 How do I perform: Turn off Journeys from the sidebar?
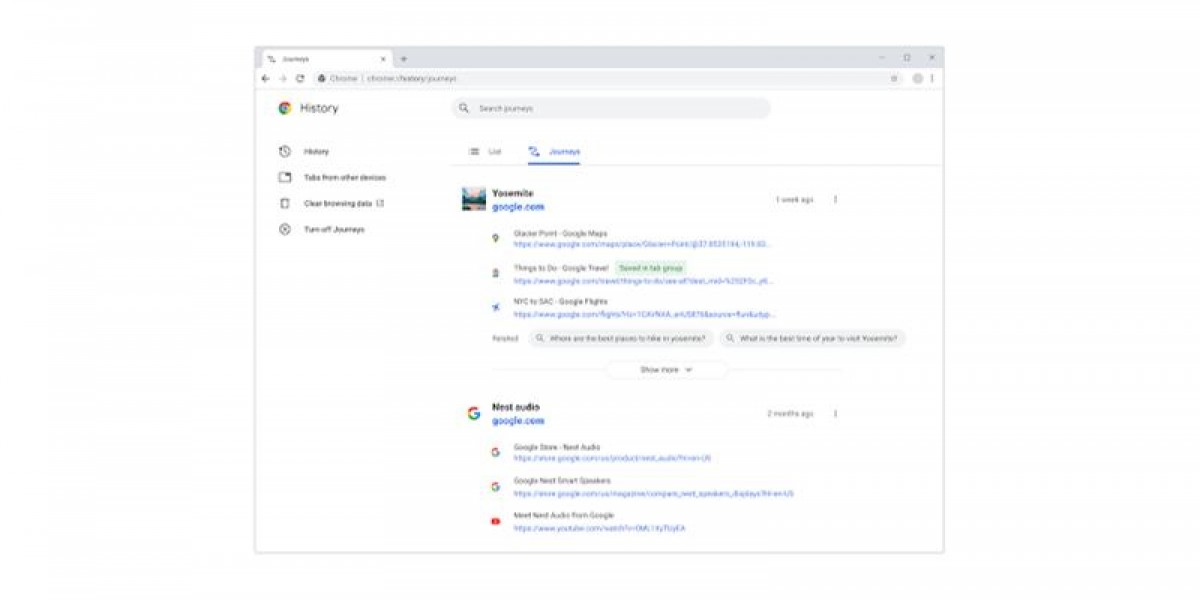pyautogui.click(x=334, y=229)
